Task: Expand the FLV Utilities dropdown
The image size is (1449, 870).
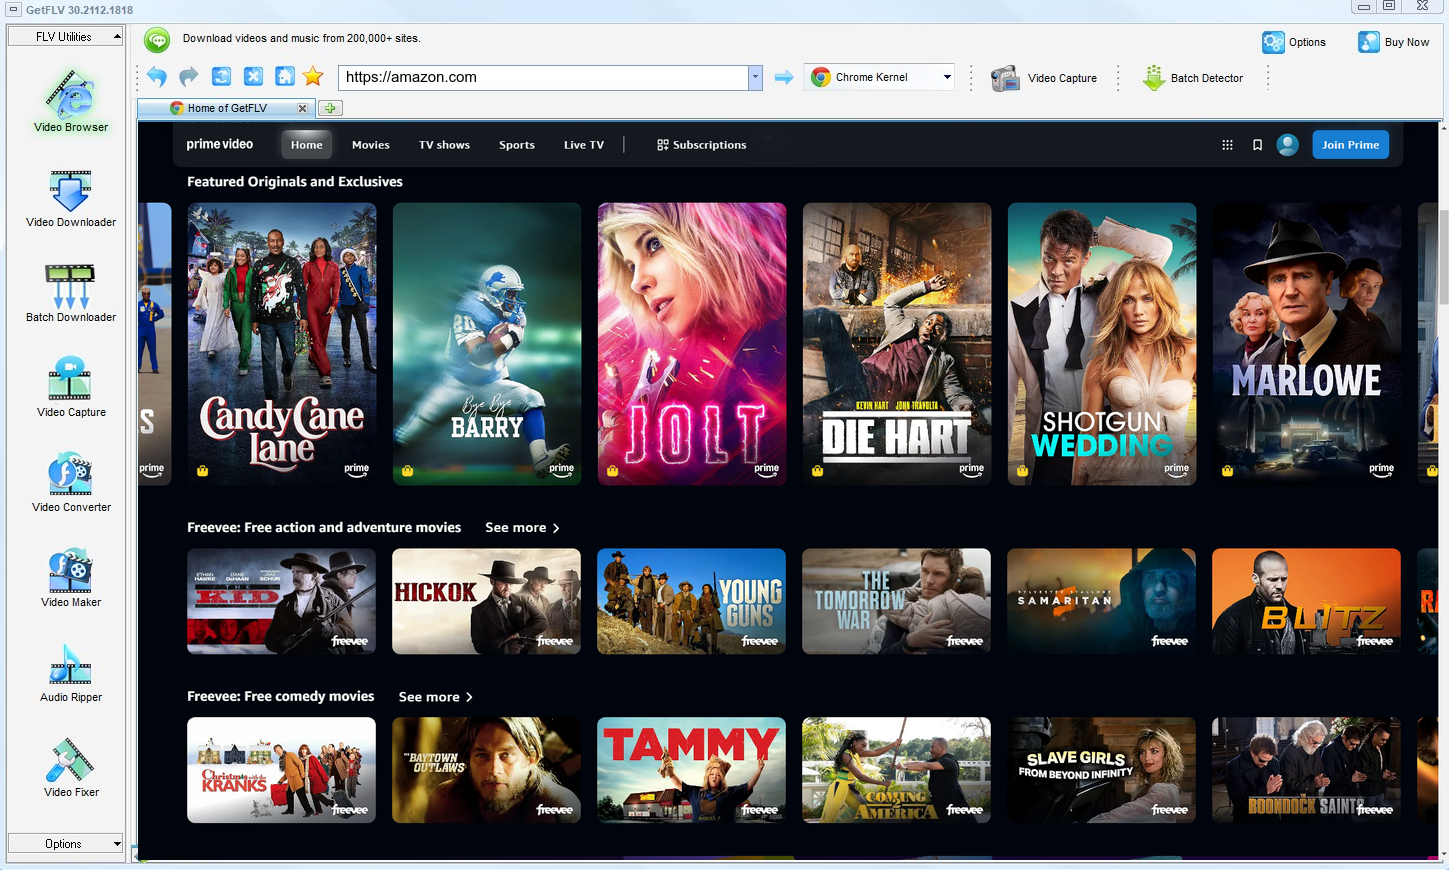Action: coord(65,37)
